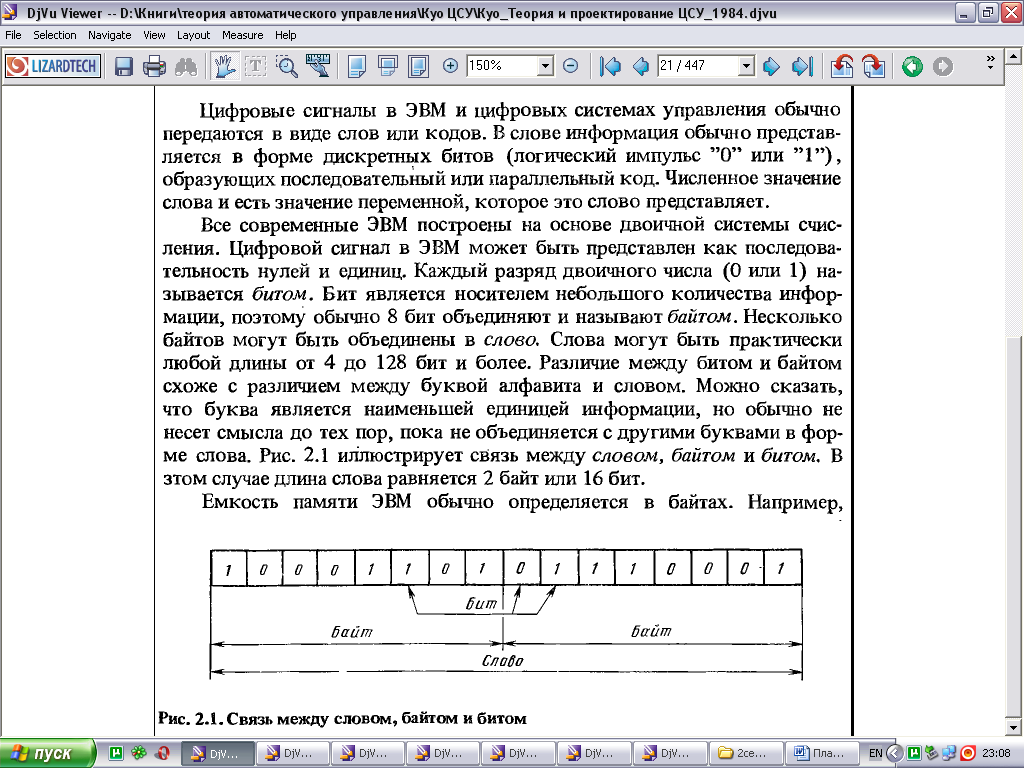Open the пуск Start menu
Screen dimensions: 1024x768
(48, 753)
